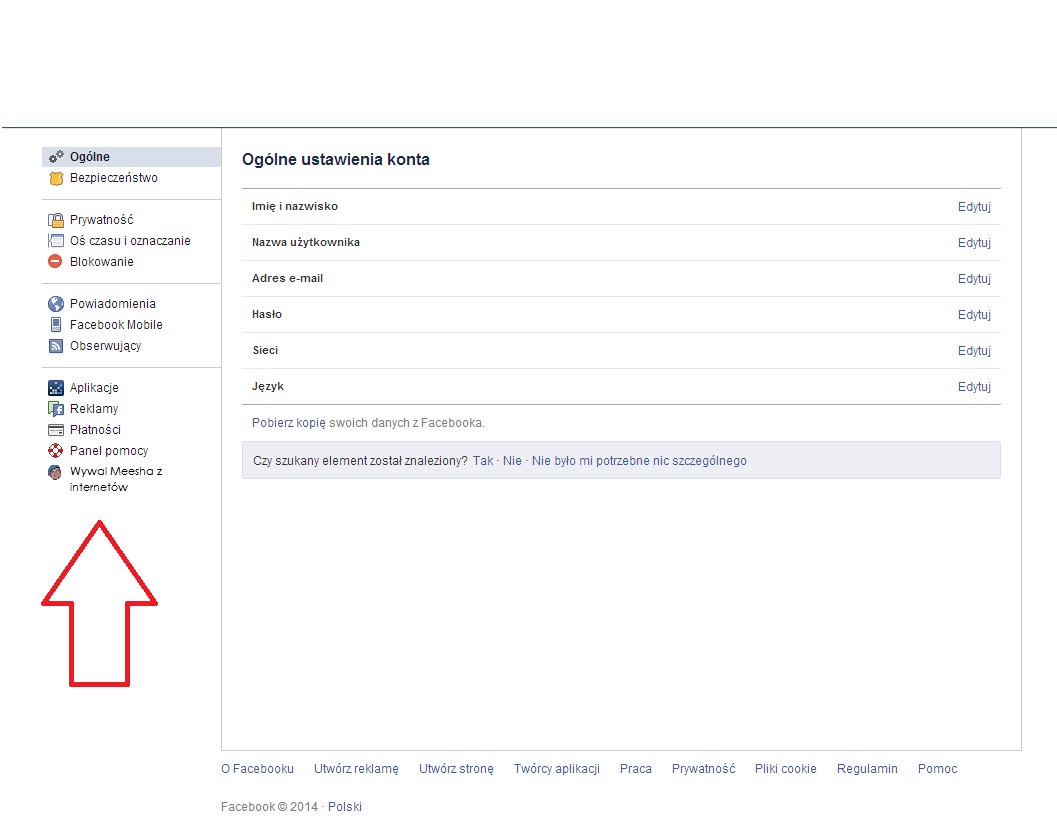
Task: Select Blokowanie in the sidebar
Action: pyautogui.click(x=102, y=262)
